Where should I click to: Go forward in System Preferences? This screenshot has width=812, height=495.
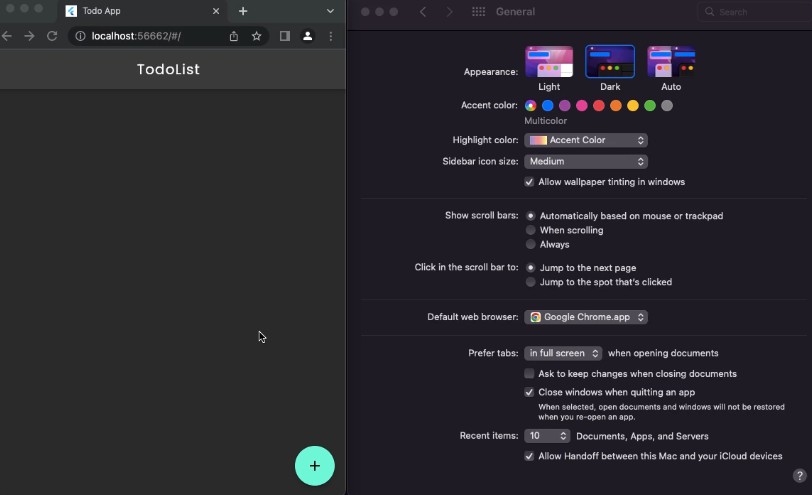(x=449, y=12)
